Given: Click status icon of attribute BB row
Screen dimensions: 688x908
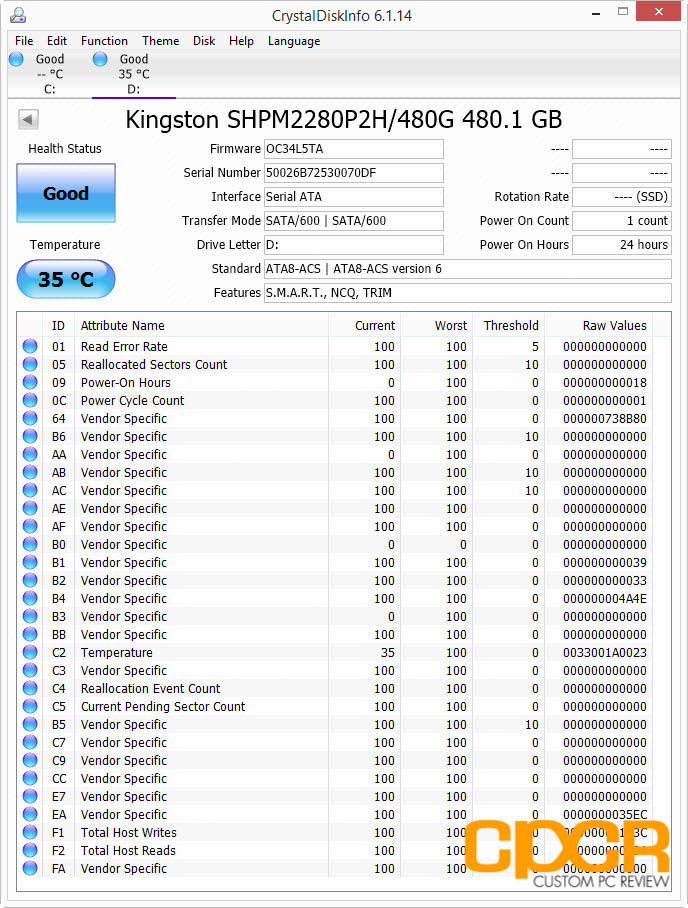Looking at the screenshot, I should (x=30, y=634).
